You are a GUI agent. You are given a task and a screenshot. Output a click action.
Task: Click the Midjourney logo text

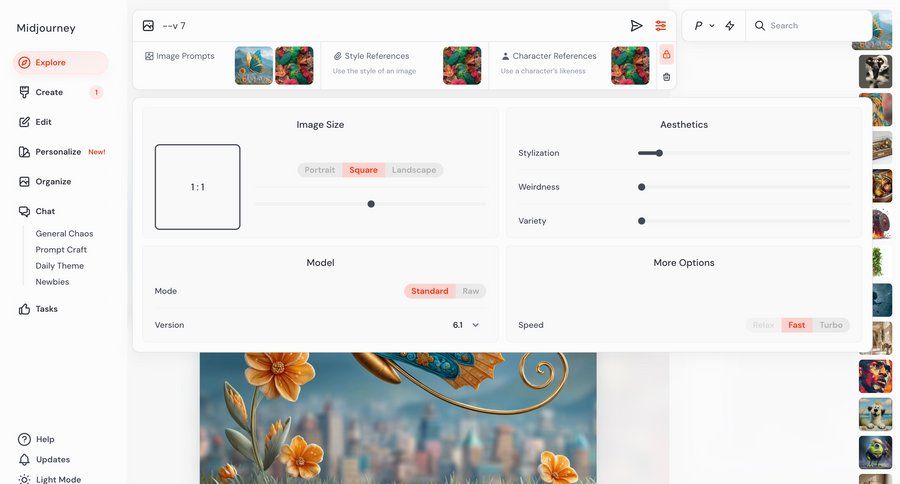click(46, 28)
